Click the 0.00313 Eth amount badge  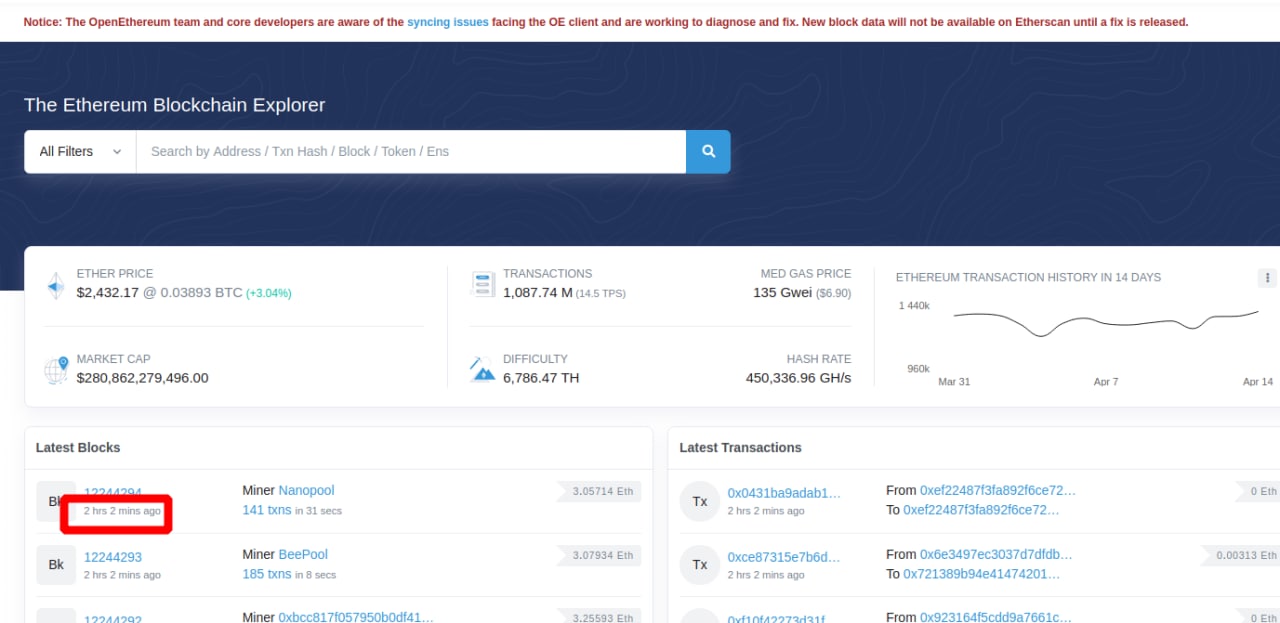coord(1240,555)
